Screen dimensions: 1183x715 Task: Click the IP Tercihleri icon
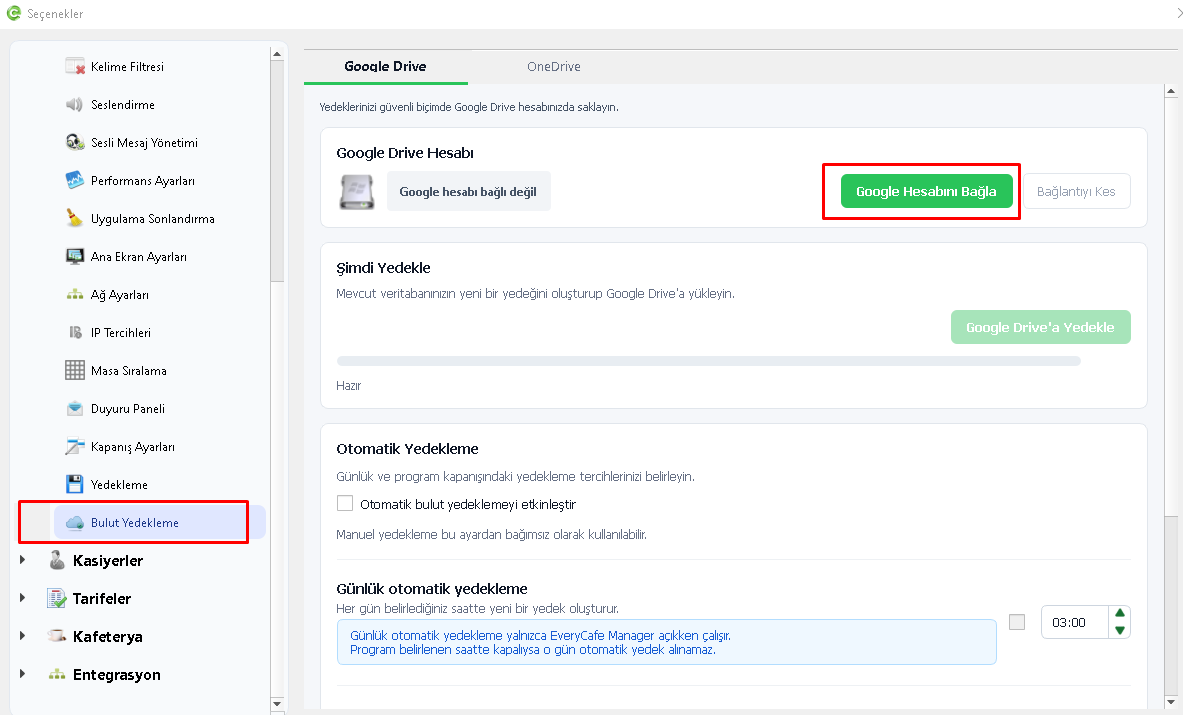(x=75, y=332)
